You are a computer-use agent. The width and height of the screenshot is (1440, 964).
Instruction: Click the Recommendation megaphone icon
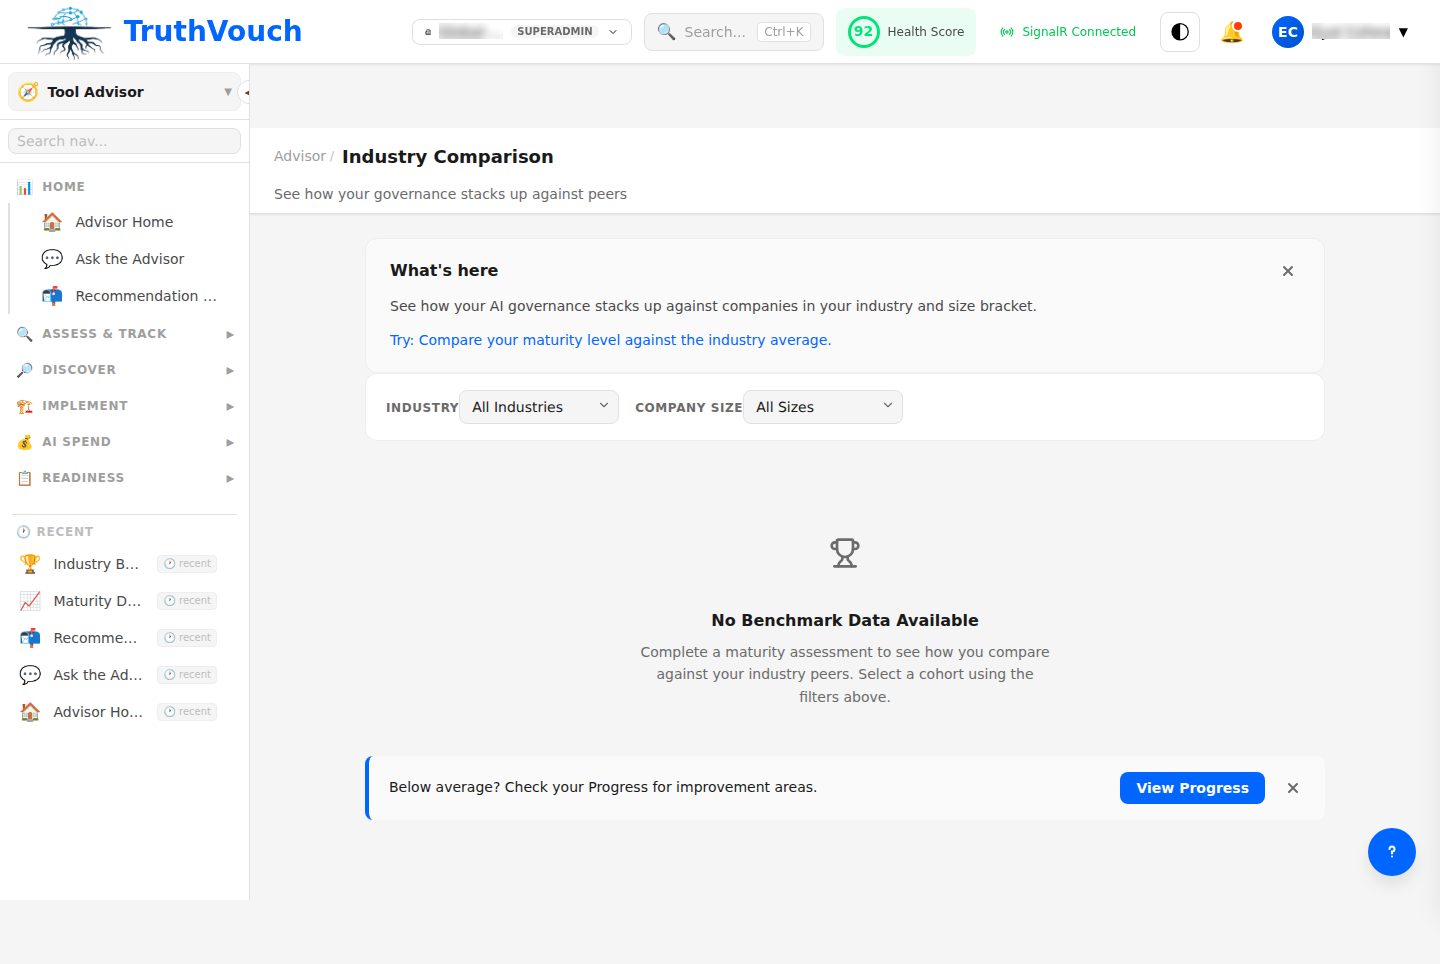(52, 295)
